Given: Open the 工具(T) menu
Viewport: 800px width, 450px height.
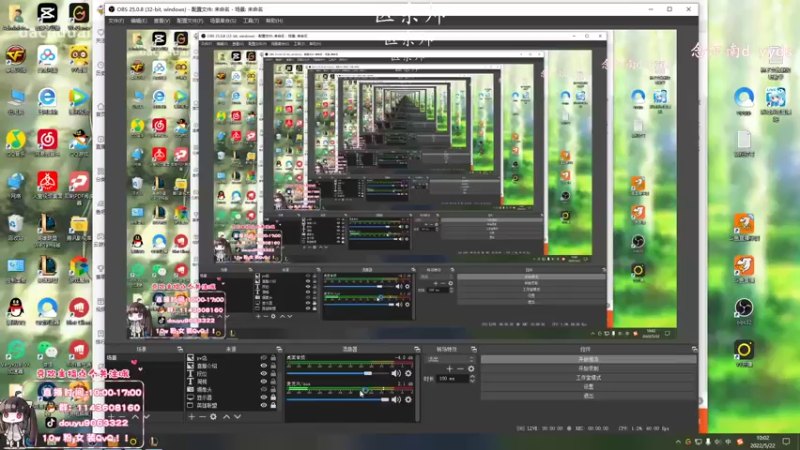Looking at the screenshot, I should click(251, 21).
